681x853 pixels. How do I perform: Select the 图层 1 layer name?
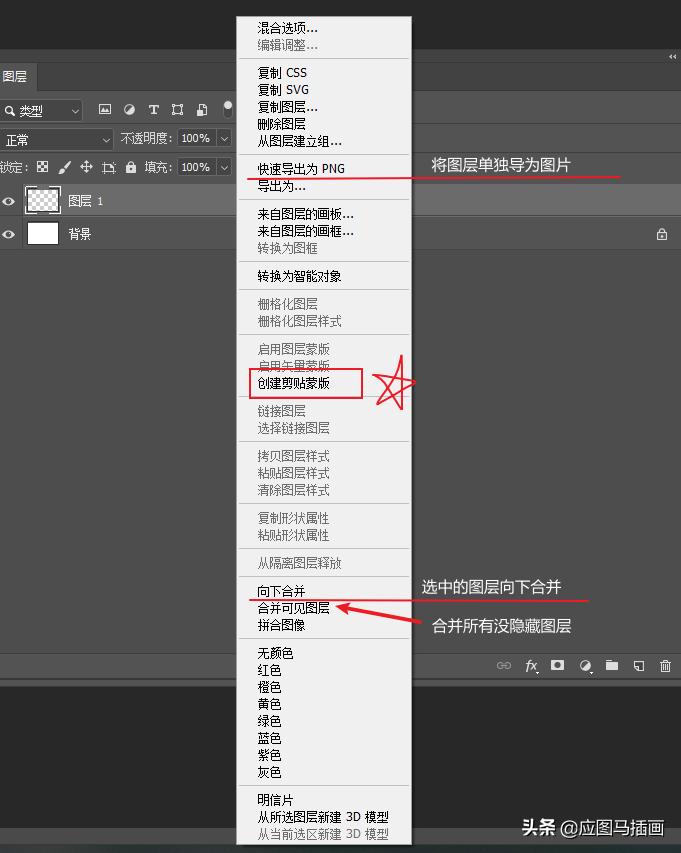(x=85, y=201)
